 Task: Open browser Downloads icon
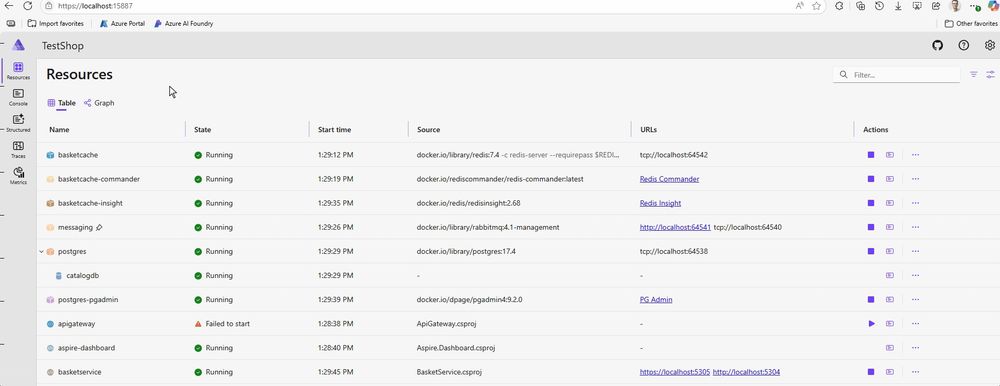(898, 6)
